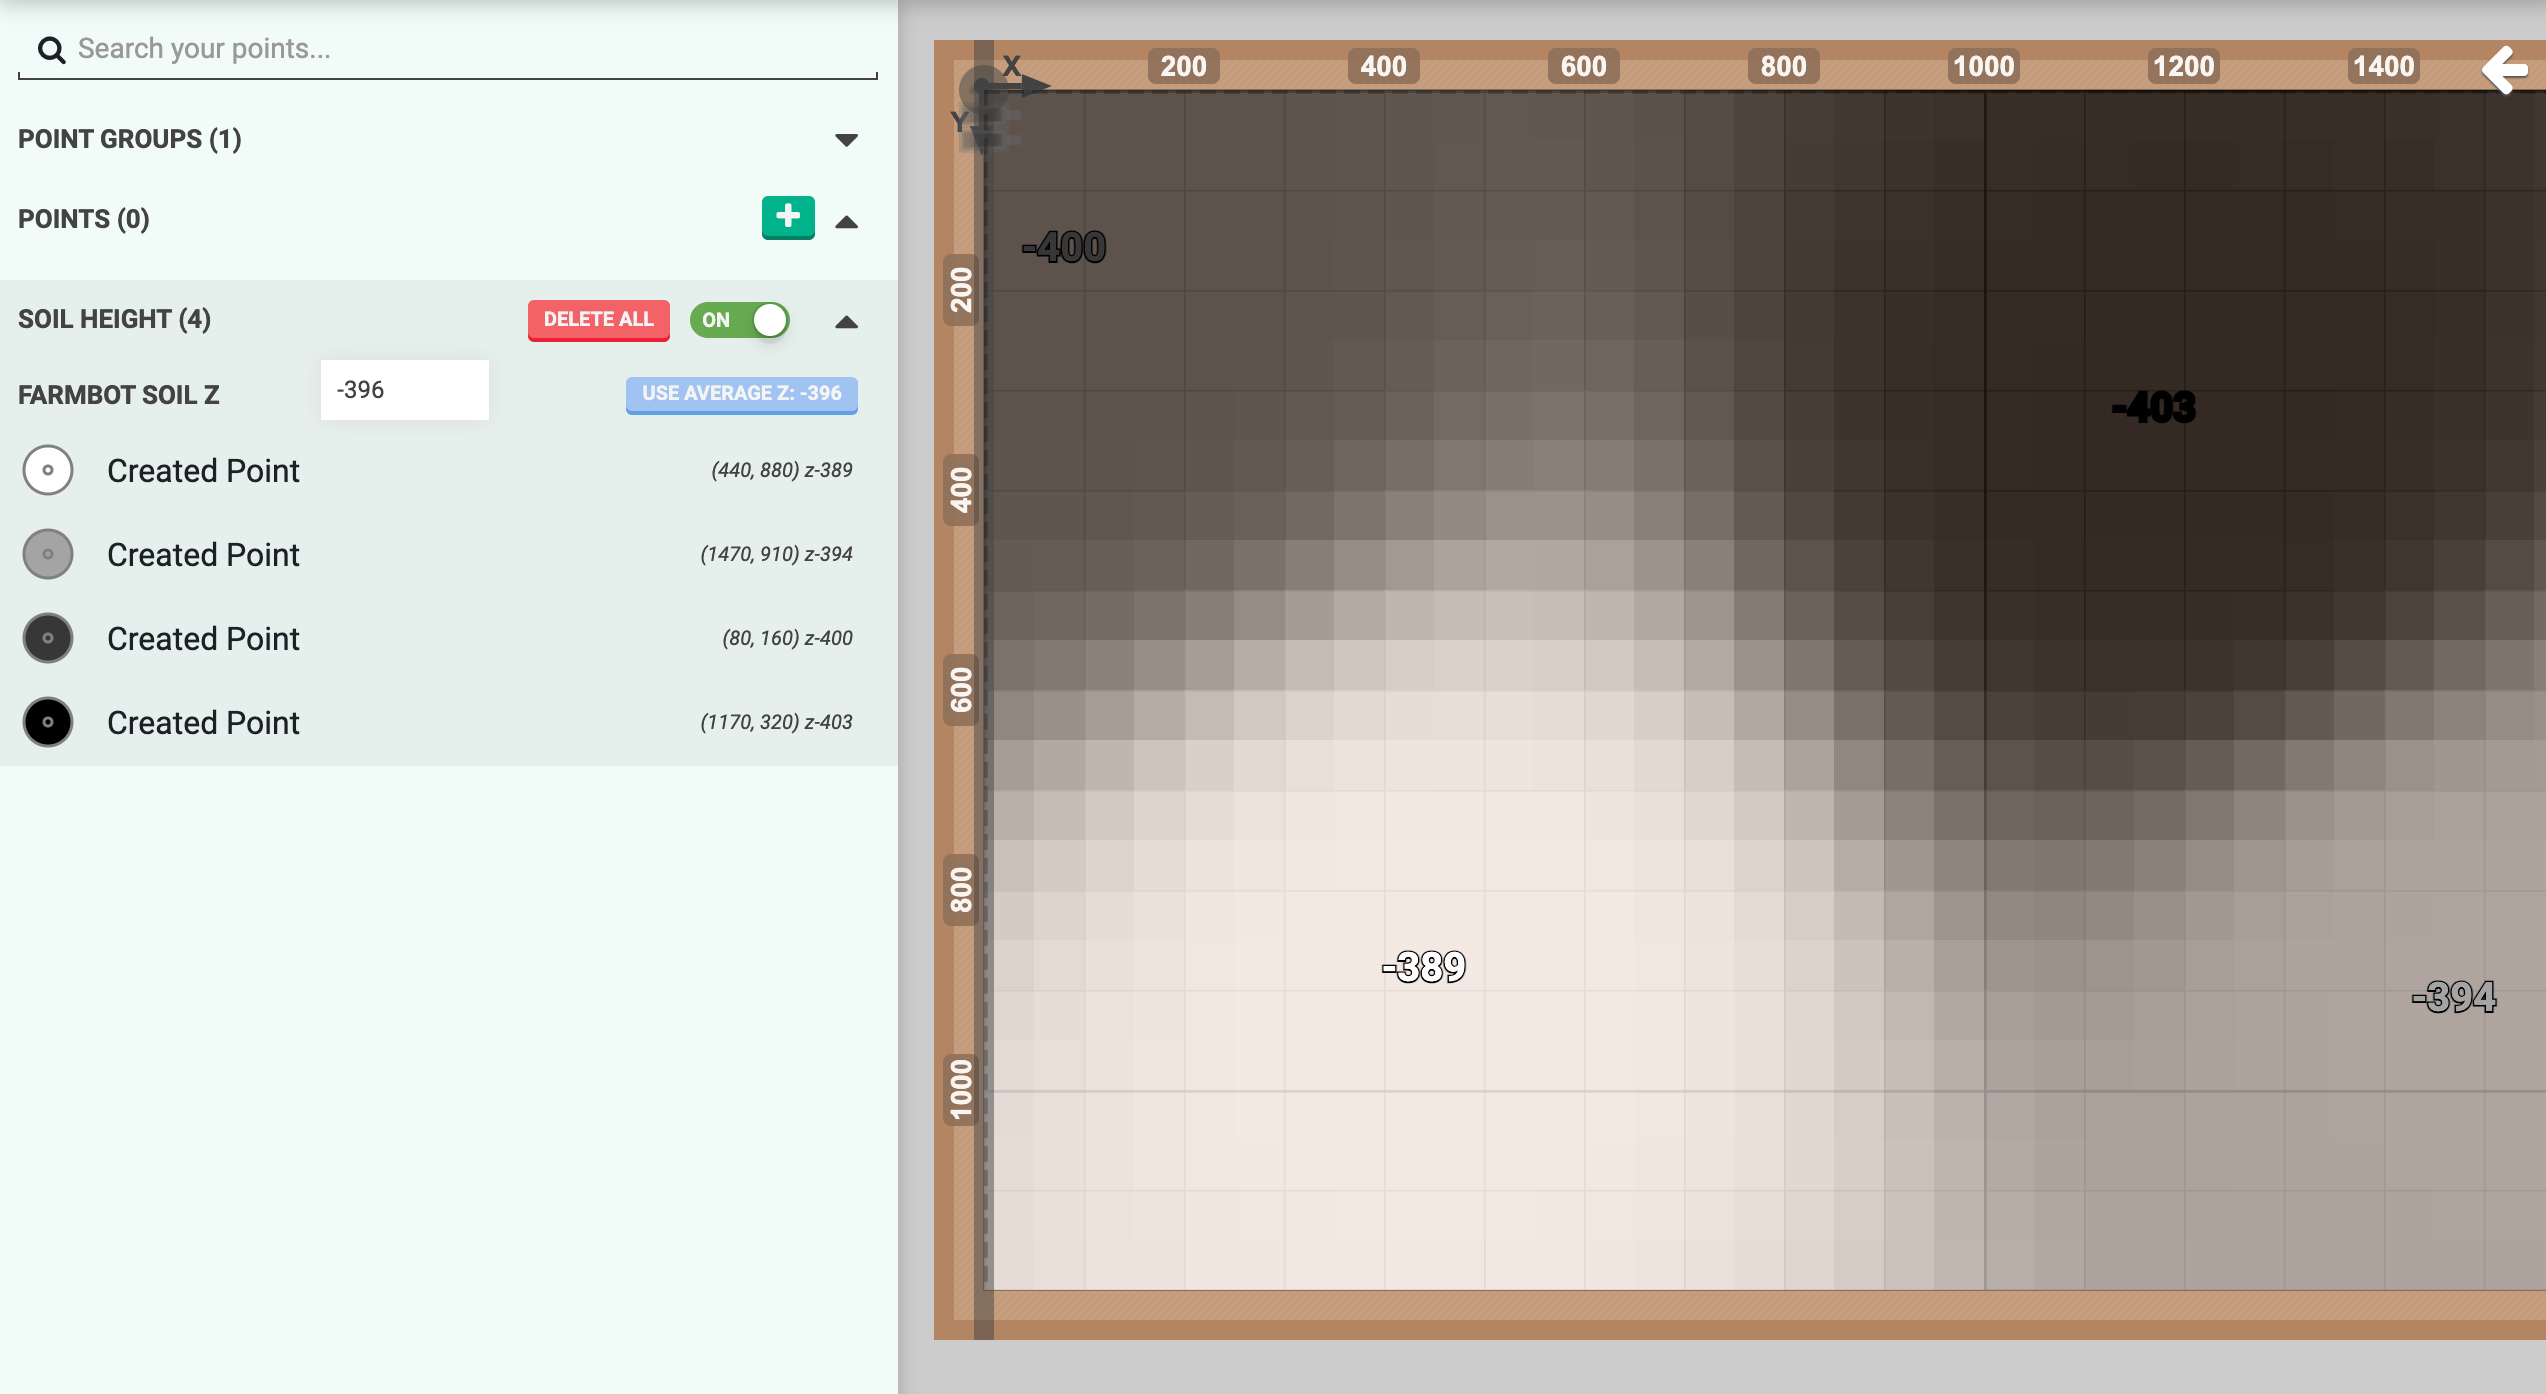Expand the POINT GROUPS section
The height and width of the screenshot is (1394, 2546).
[x=846, y=139]
